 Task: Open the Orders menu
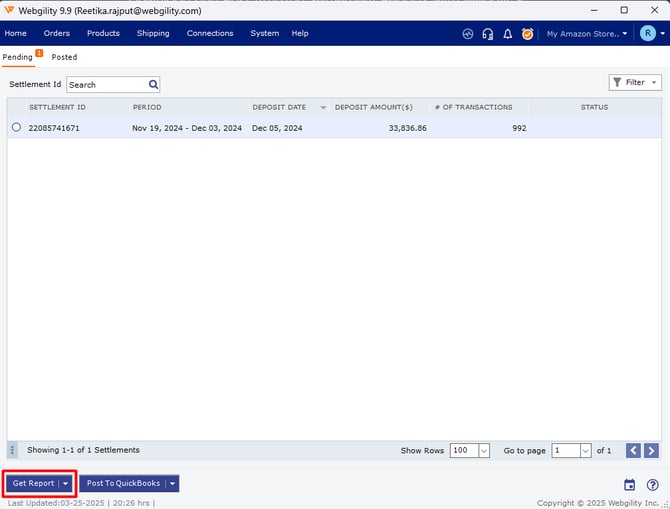click(57, 33)
